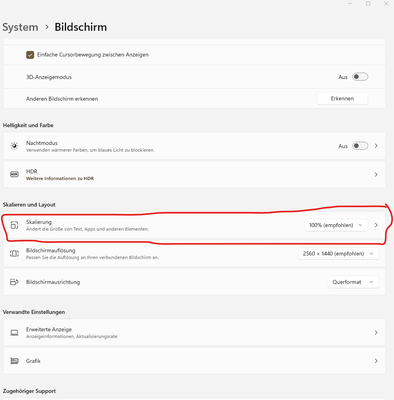Click the Nachtmodus row title
The height and width of the screenshot is (400, 394).
[42, 143]
